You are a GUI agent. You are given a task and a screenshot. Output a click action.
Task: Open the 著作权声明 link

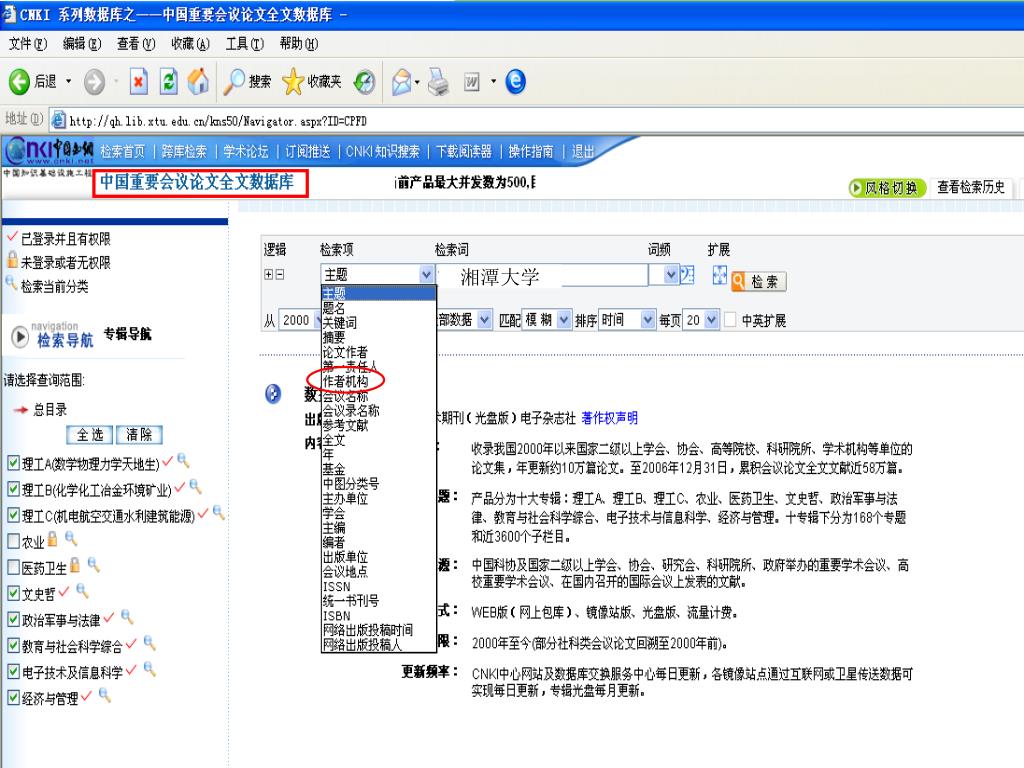[x=609, y=418]
